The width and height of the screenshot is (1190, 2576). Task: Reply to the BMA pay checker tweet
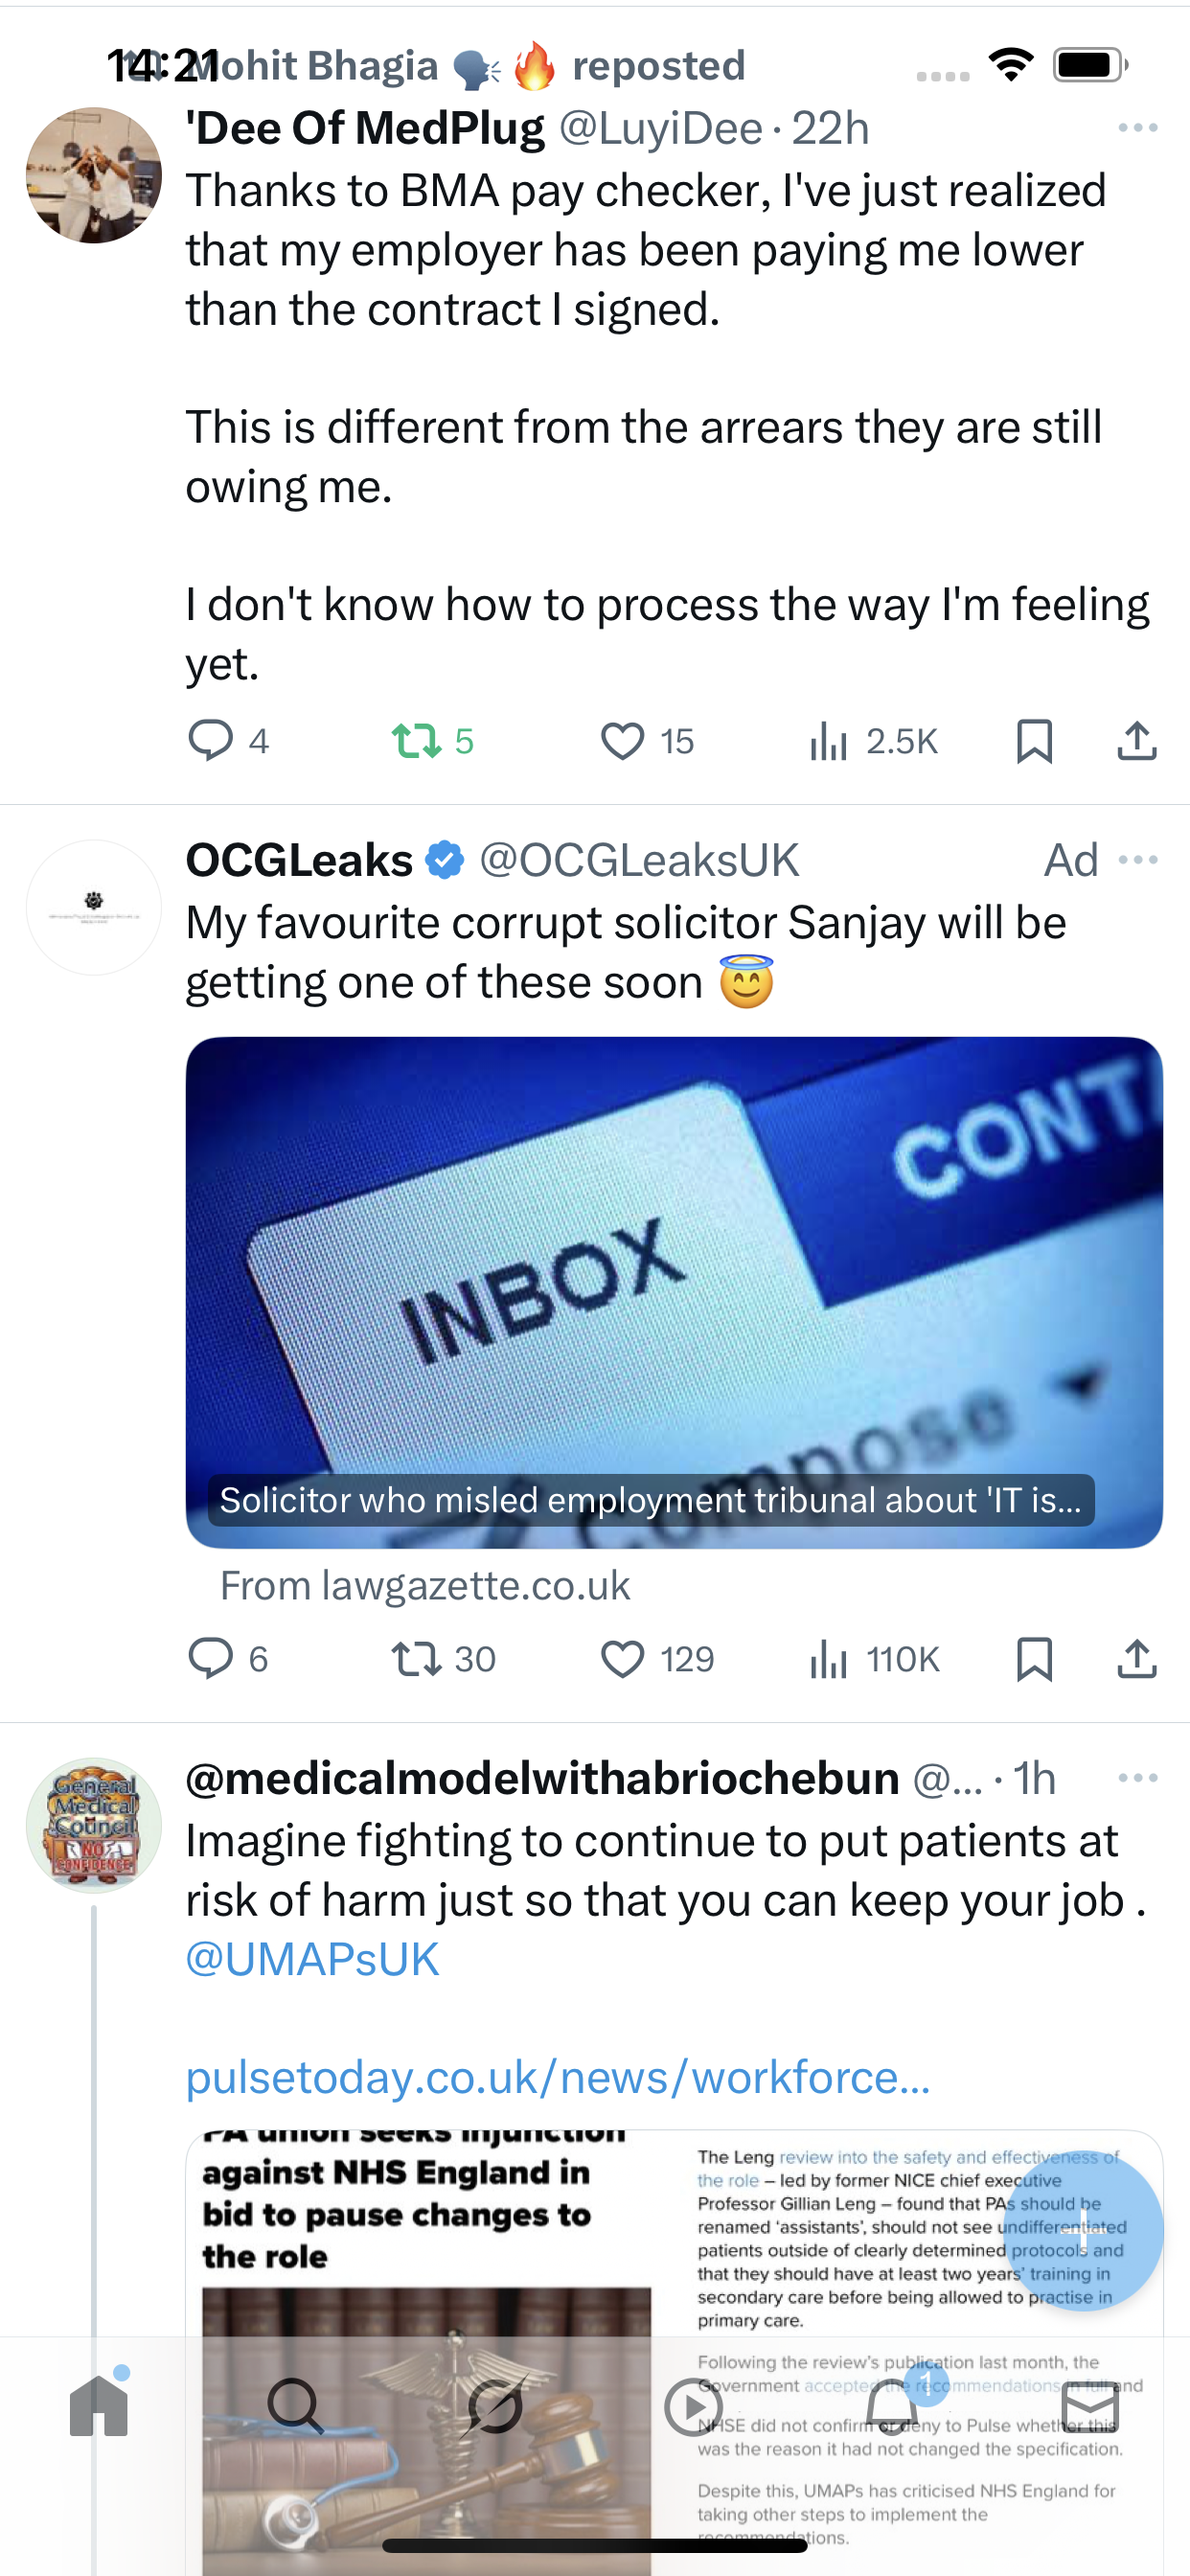point(211,741)
